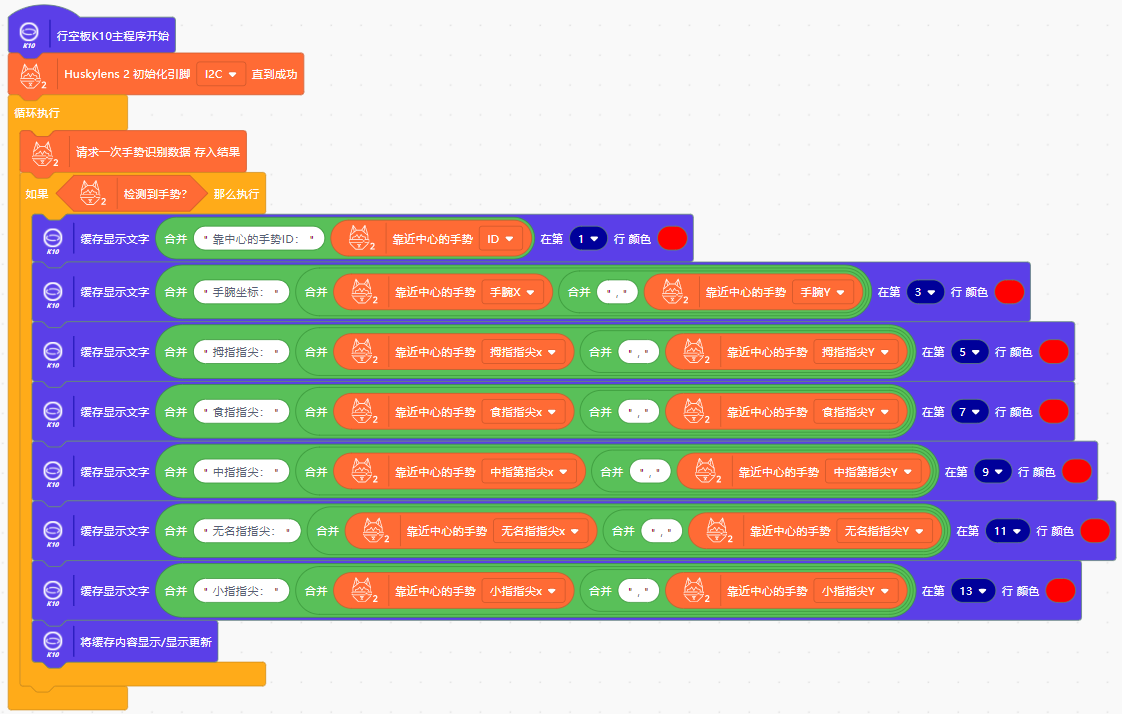Click the K10 icon on the 将缓存内容显示/显示更新 block
Screen dimensions: 1122x714
pos(53,642)
